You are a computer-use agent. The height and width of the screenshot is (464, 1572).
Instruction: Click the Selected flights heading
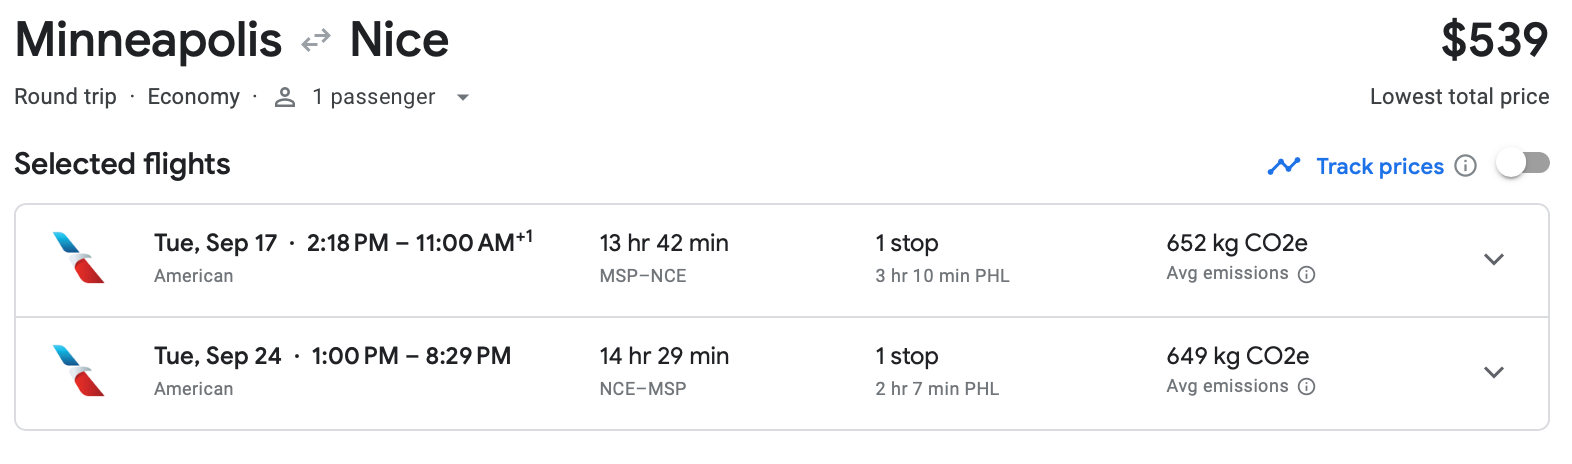pos(122,164)
